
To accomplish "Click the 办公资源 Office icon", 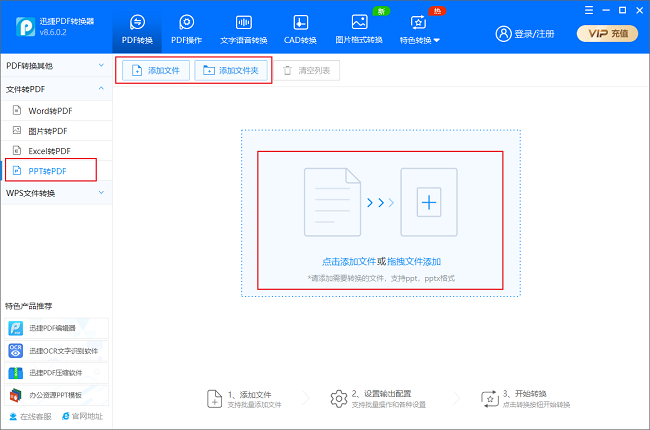I will (16, 395).
